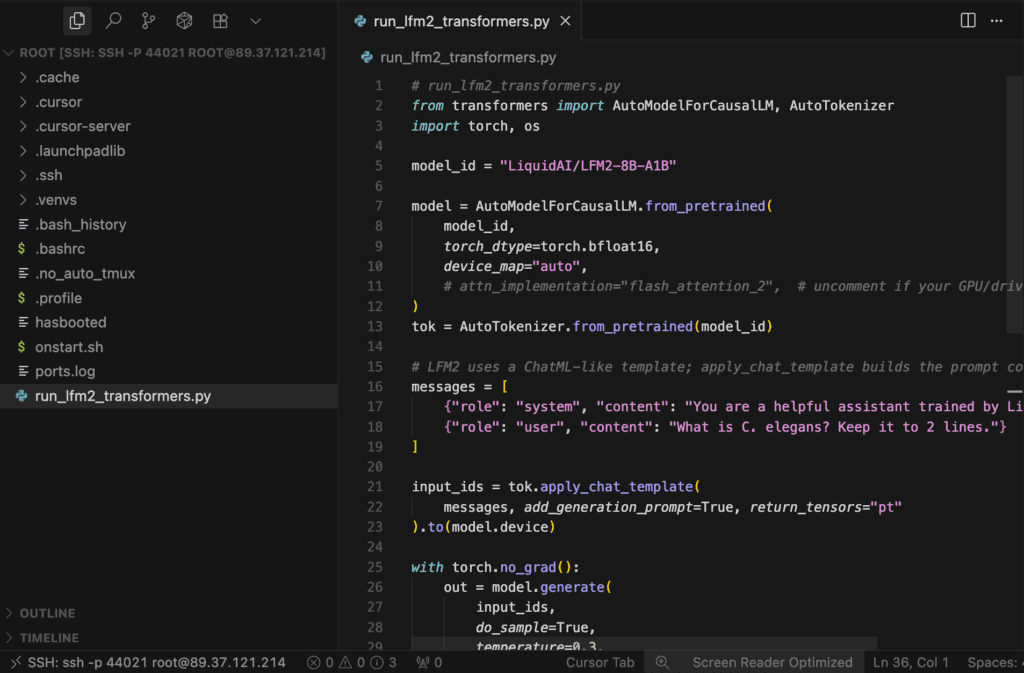Click the SSH remote connection status button

point(147,662)
